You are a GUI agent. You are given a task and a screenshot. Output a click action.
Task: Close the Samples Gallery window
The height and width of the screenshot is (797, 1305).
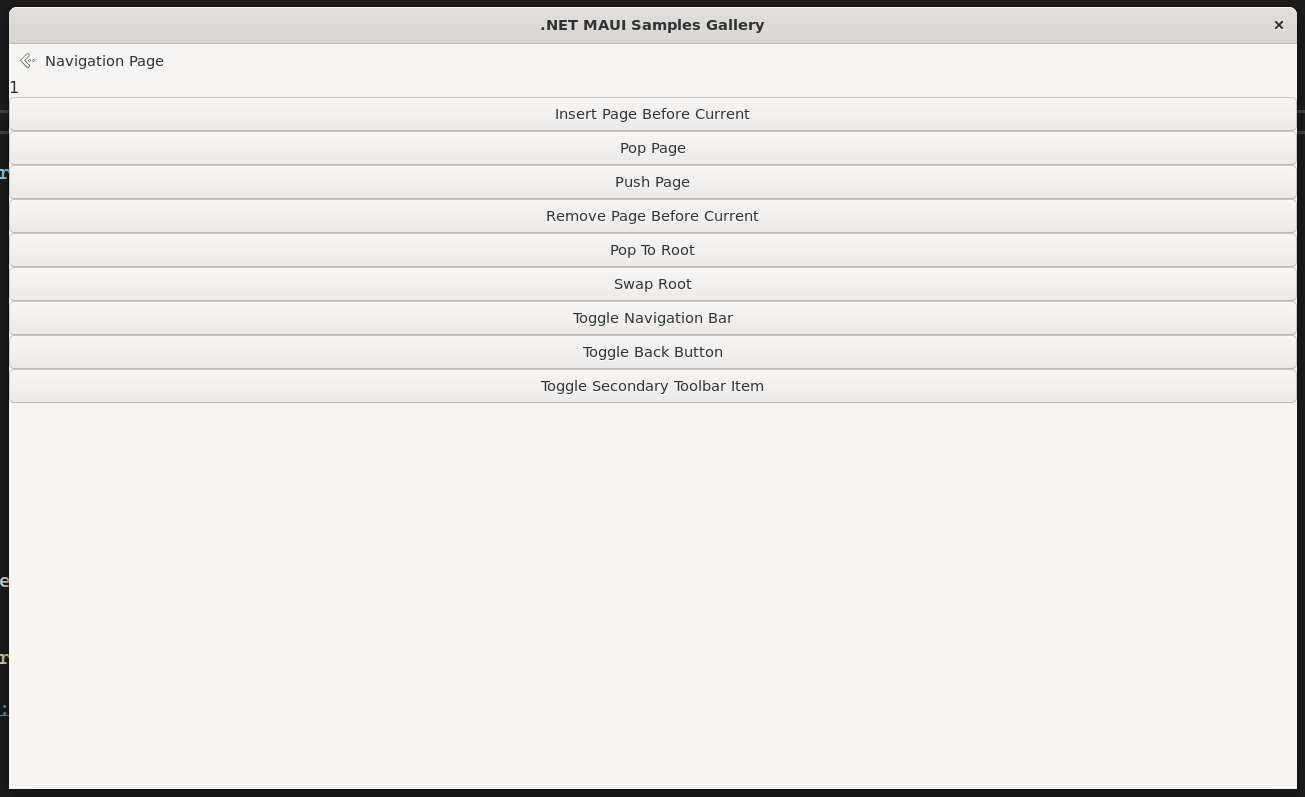[1278, 25]
